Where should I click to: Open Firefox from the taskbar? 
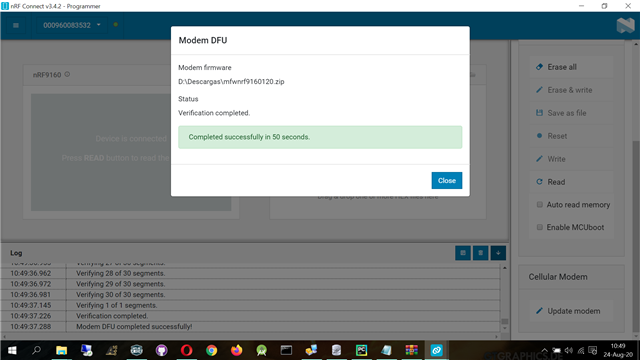coord(236,350)
